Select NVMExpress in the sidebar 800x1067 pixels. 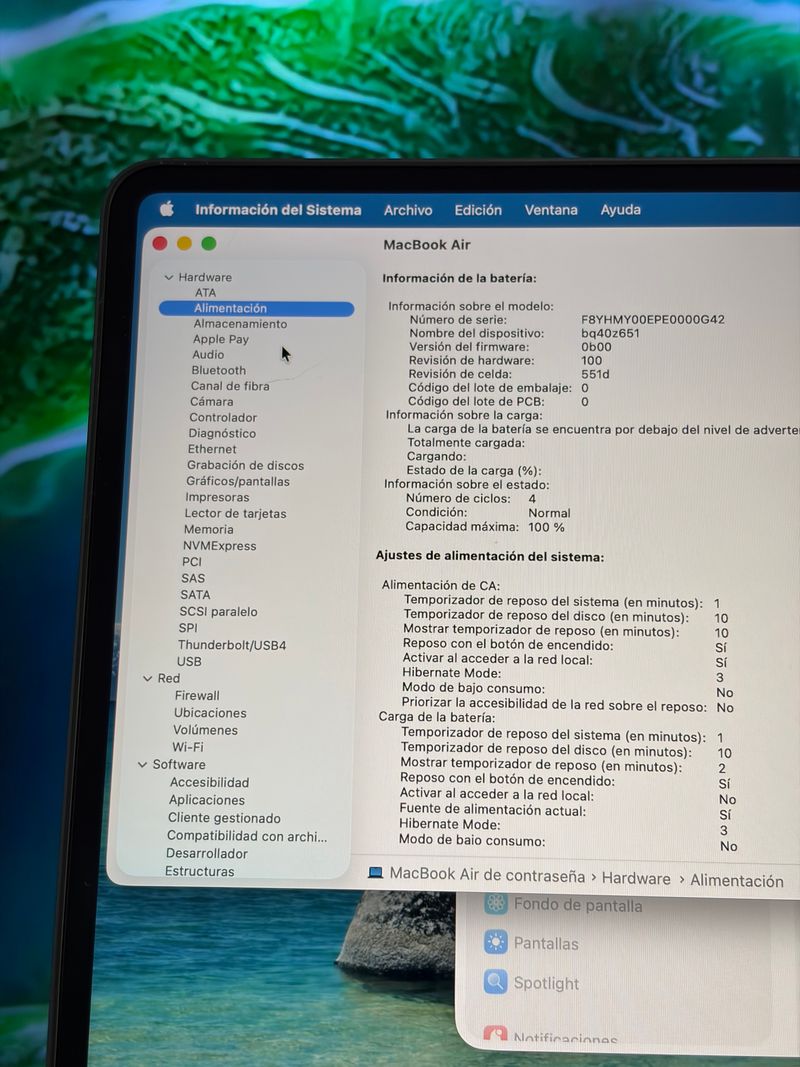click(220, 546)
